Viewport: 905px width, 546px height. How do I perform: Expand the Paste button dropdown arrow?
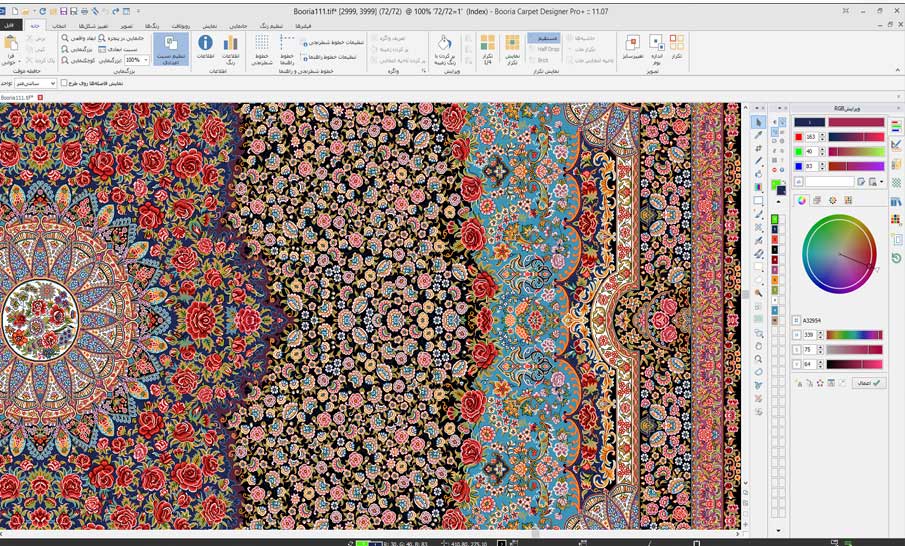(x=18, y=62)
